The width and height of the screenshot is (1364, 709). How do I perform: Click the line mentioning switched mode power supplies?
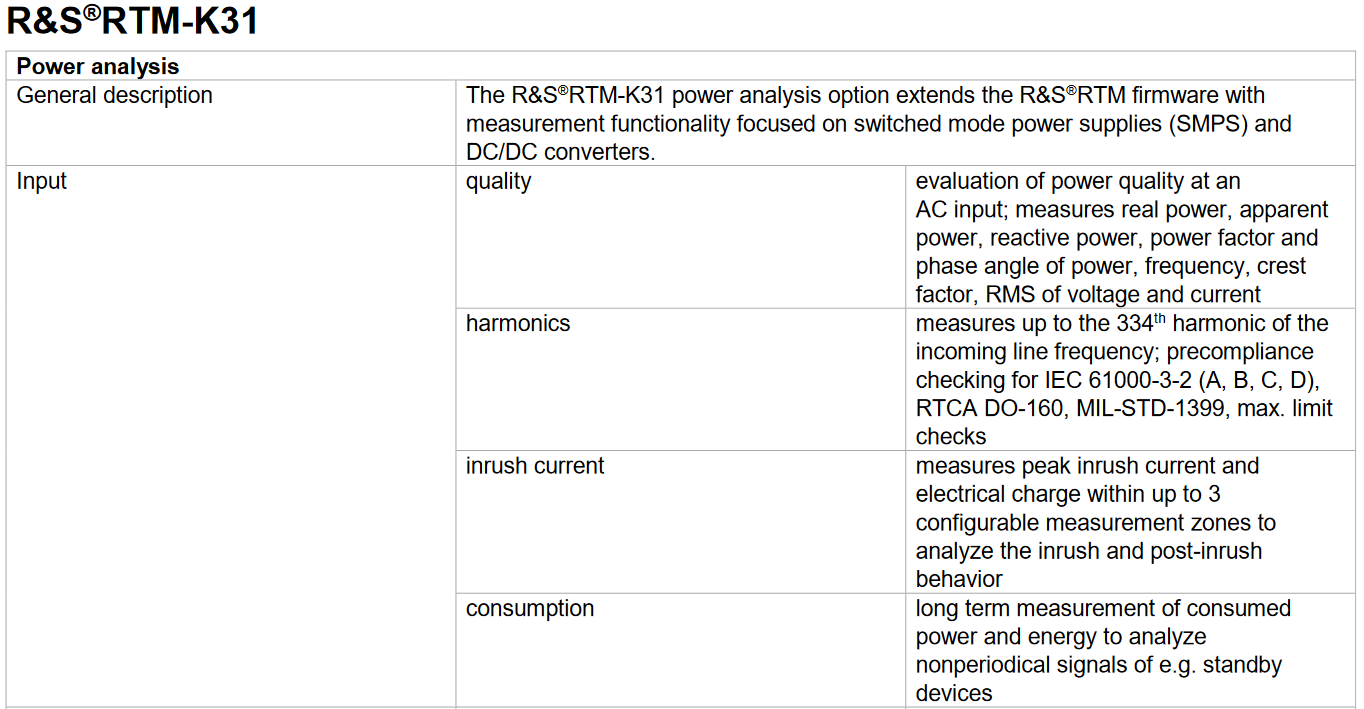point(878,125)
